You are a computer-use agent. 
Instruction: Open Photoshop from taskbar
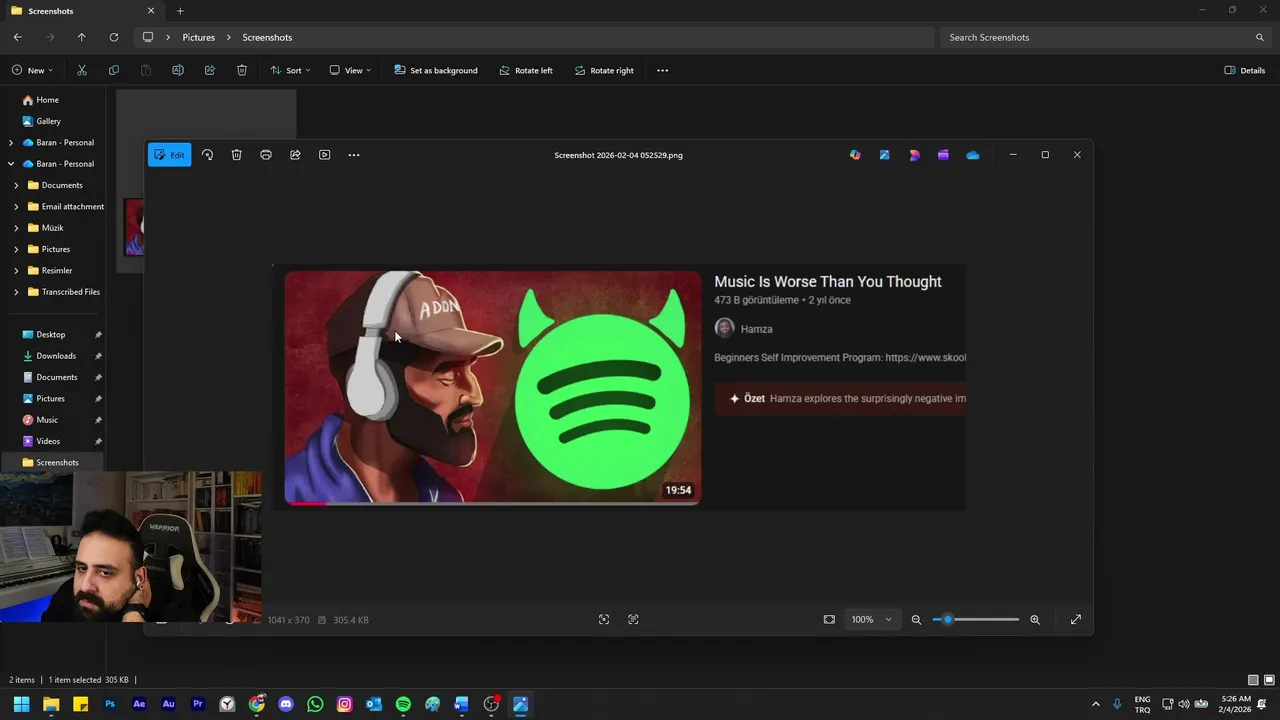[110, 704]
